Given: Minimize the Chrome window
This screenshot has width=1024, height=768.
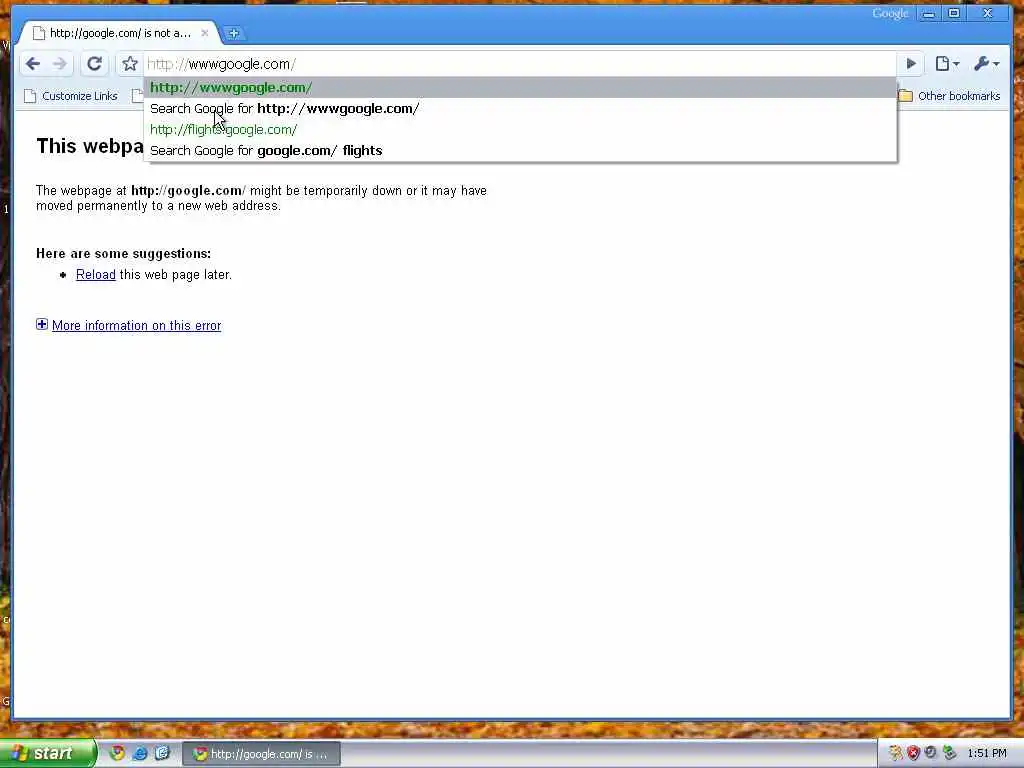Looking at the screenshot, I should pos(929,13).
